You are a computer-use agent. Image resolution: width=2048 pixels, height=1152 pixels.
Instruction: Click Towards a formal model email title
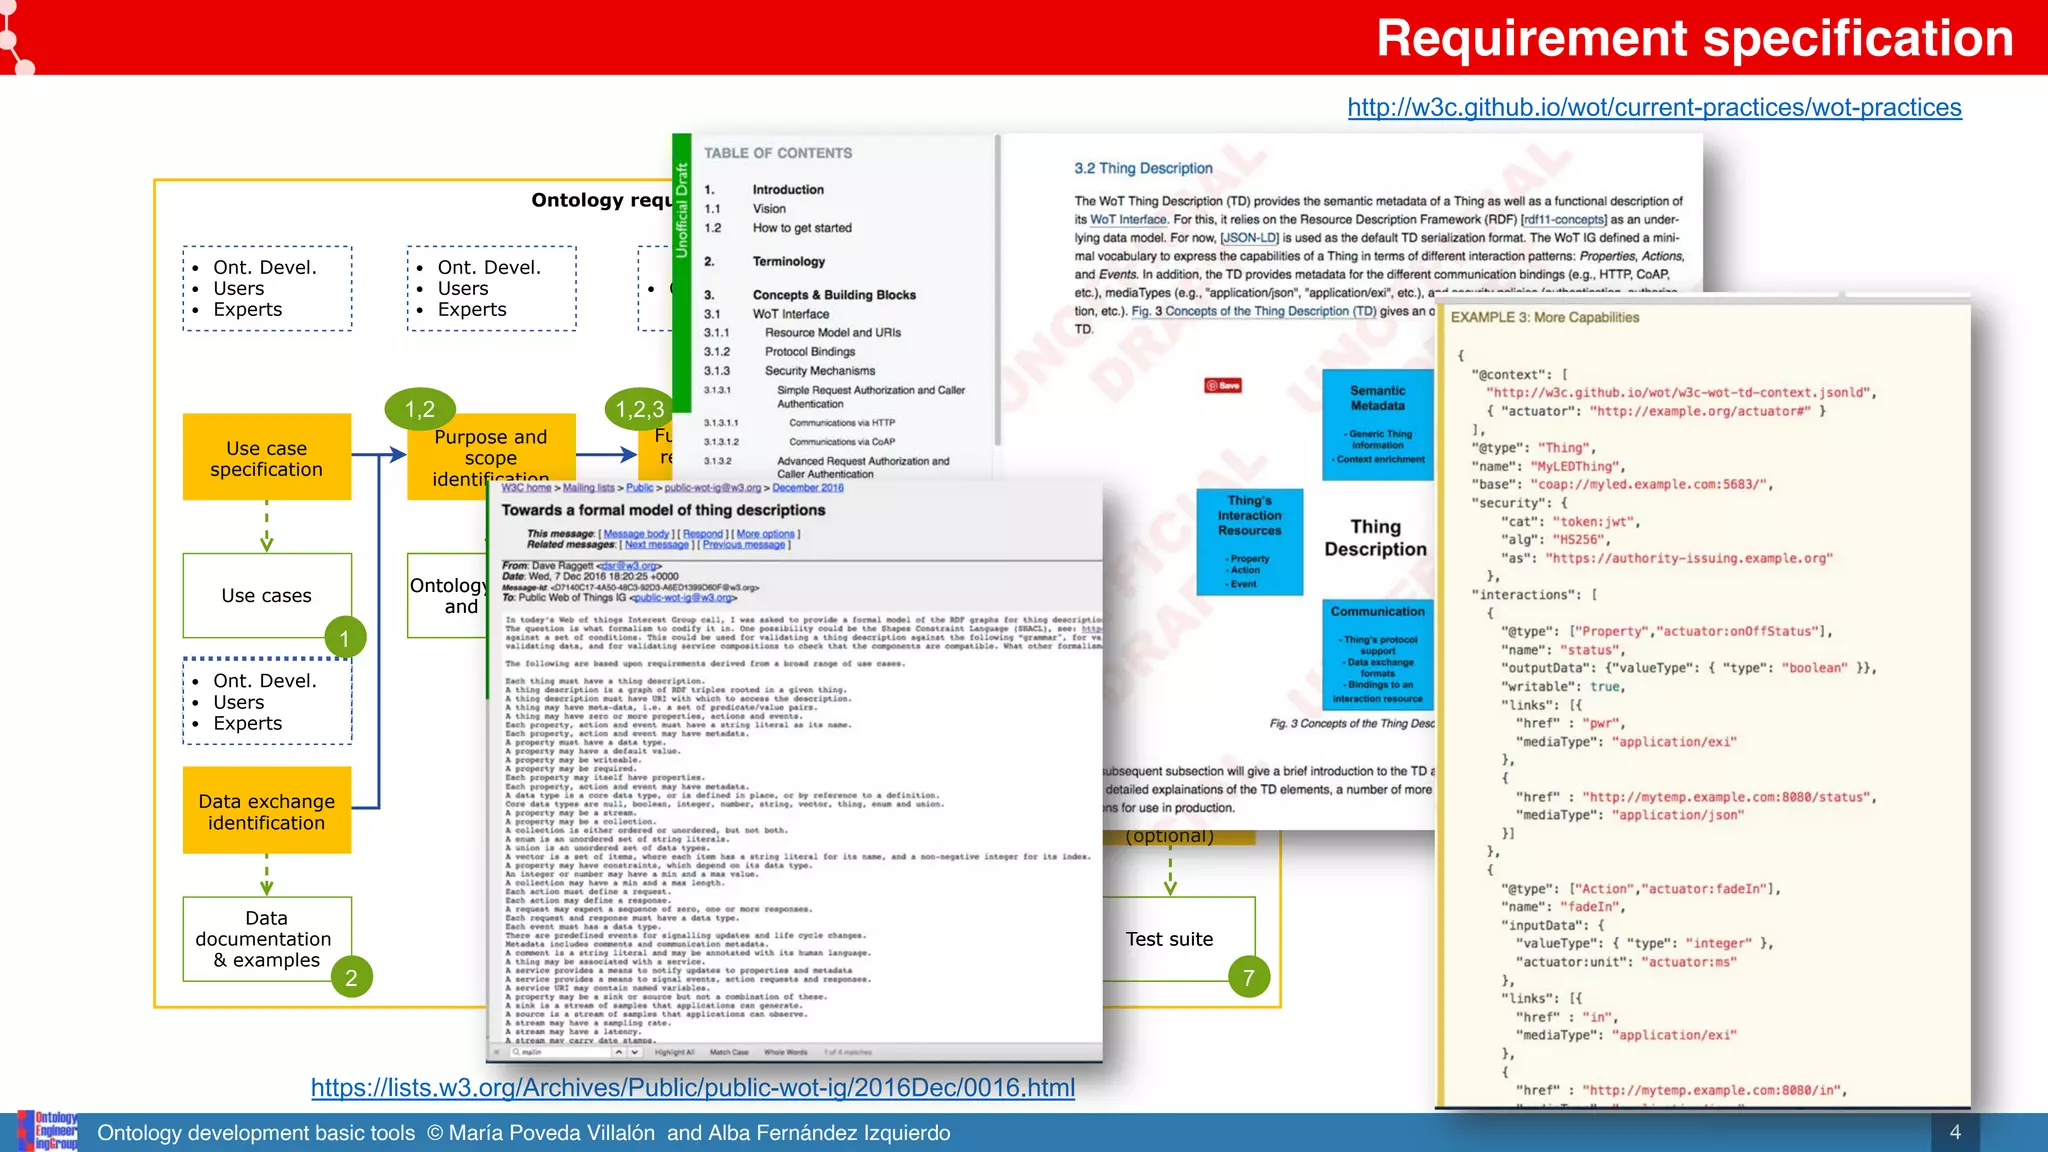(663, 510)
